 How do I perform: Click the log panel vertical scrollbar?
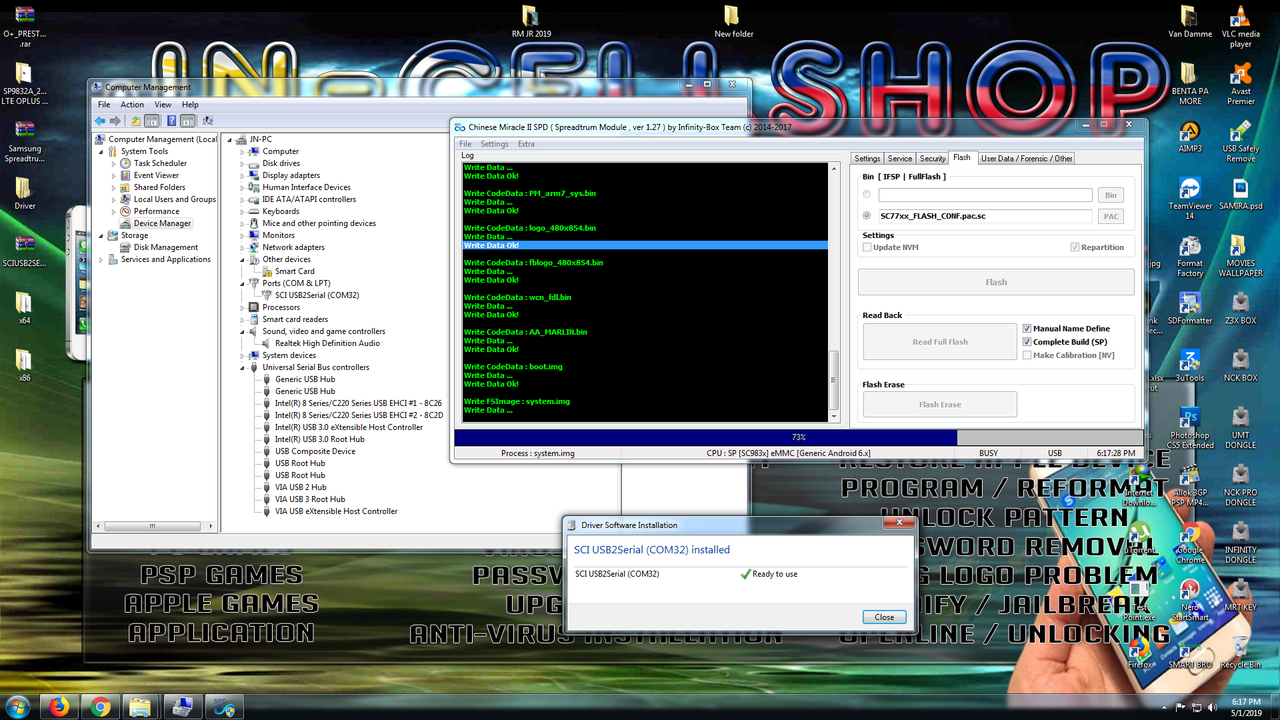point(834,292)
